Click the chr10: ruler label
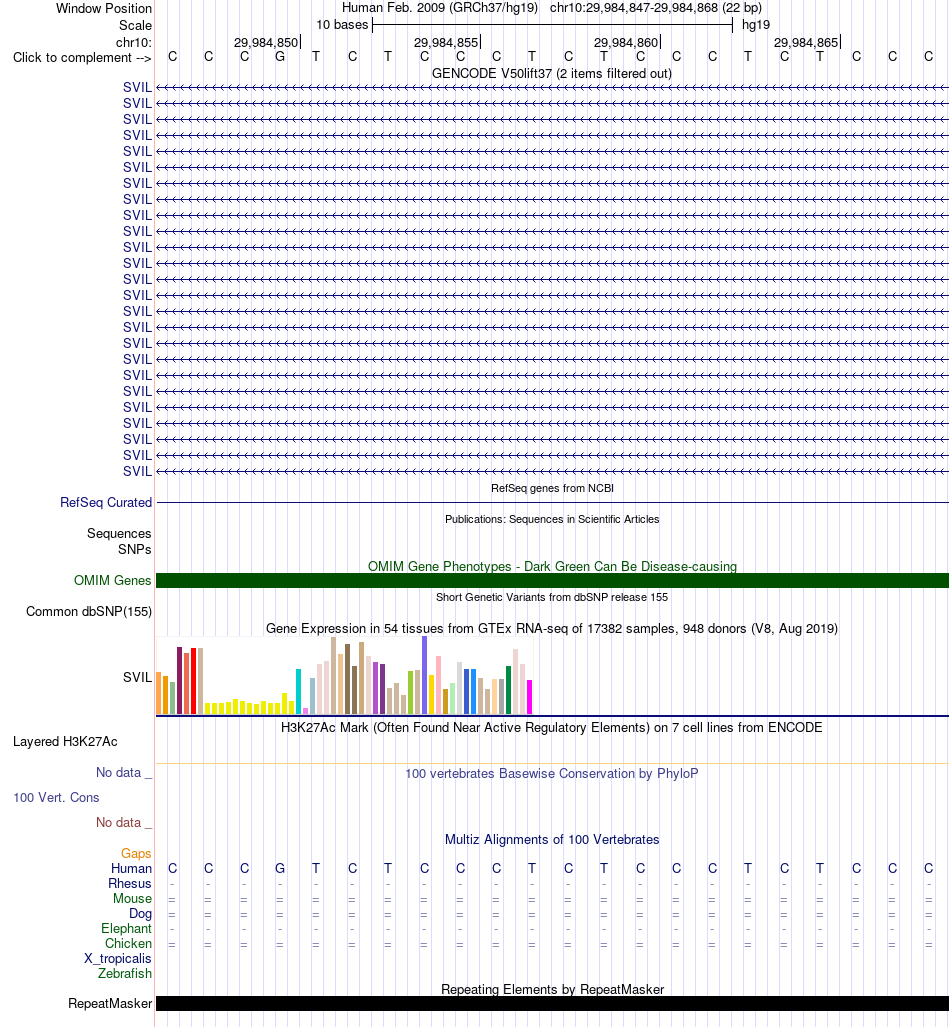 [x=134, y=43]
